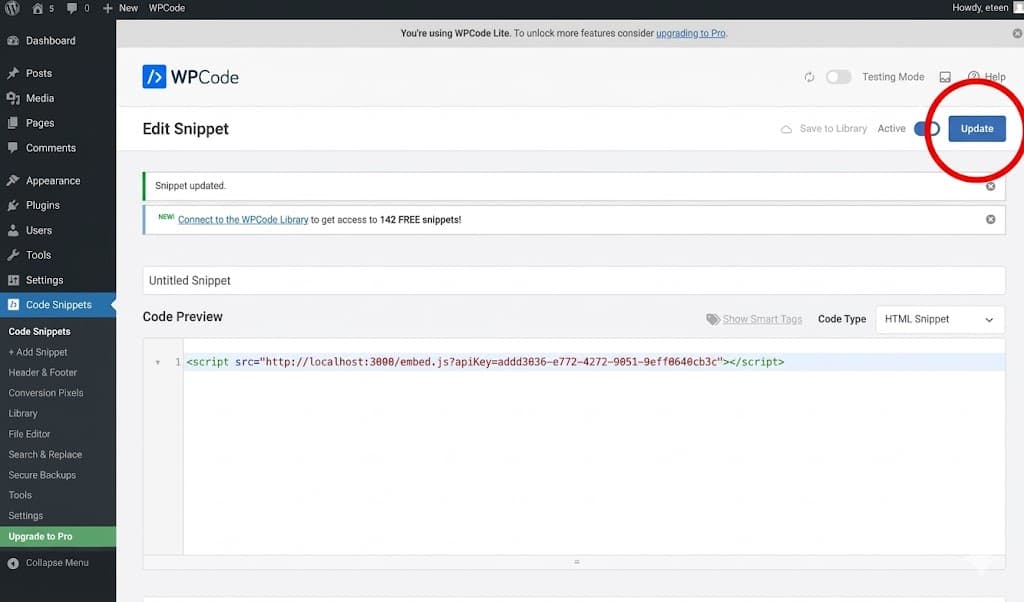The height and width of the screenshot is (602, 1024).
Task: Click the site home icon in the admin bar
Action: click(x=38, y=8)
